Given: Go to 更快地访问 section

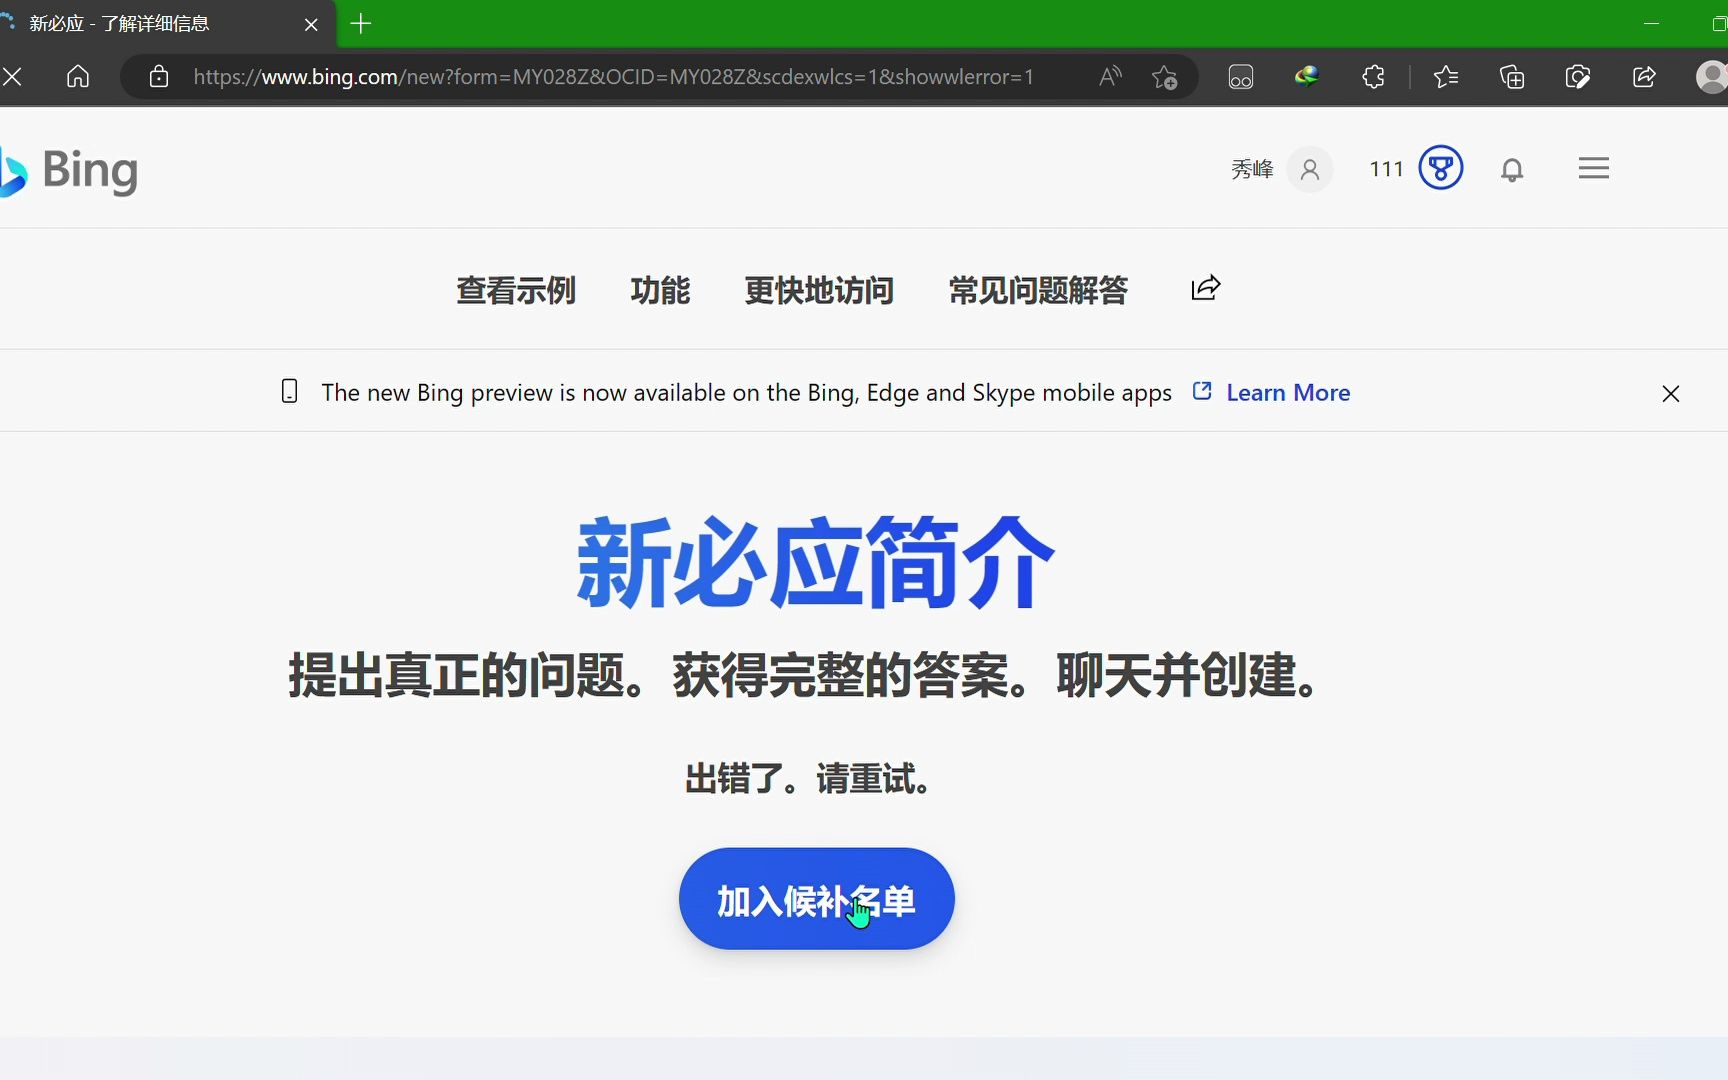Looking at the screenshot, I should tap(819, 290).
